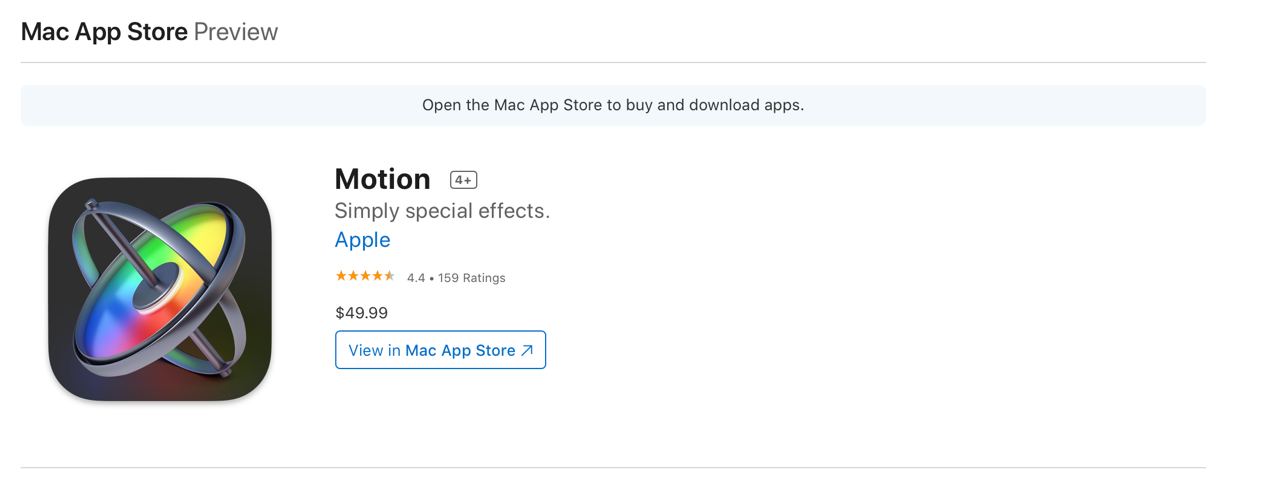Screen dimensions: 1280x483
Task: Open the 159 Ratings link
Action: click(x=472, y=278)
